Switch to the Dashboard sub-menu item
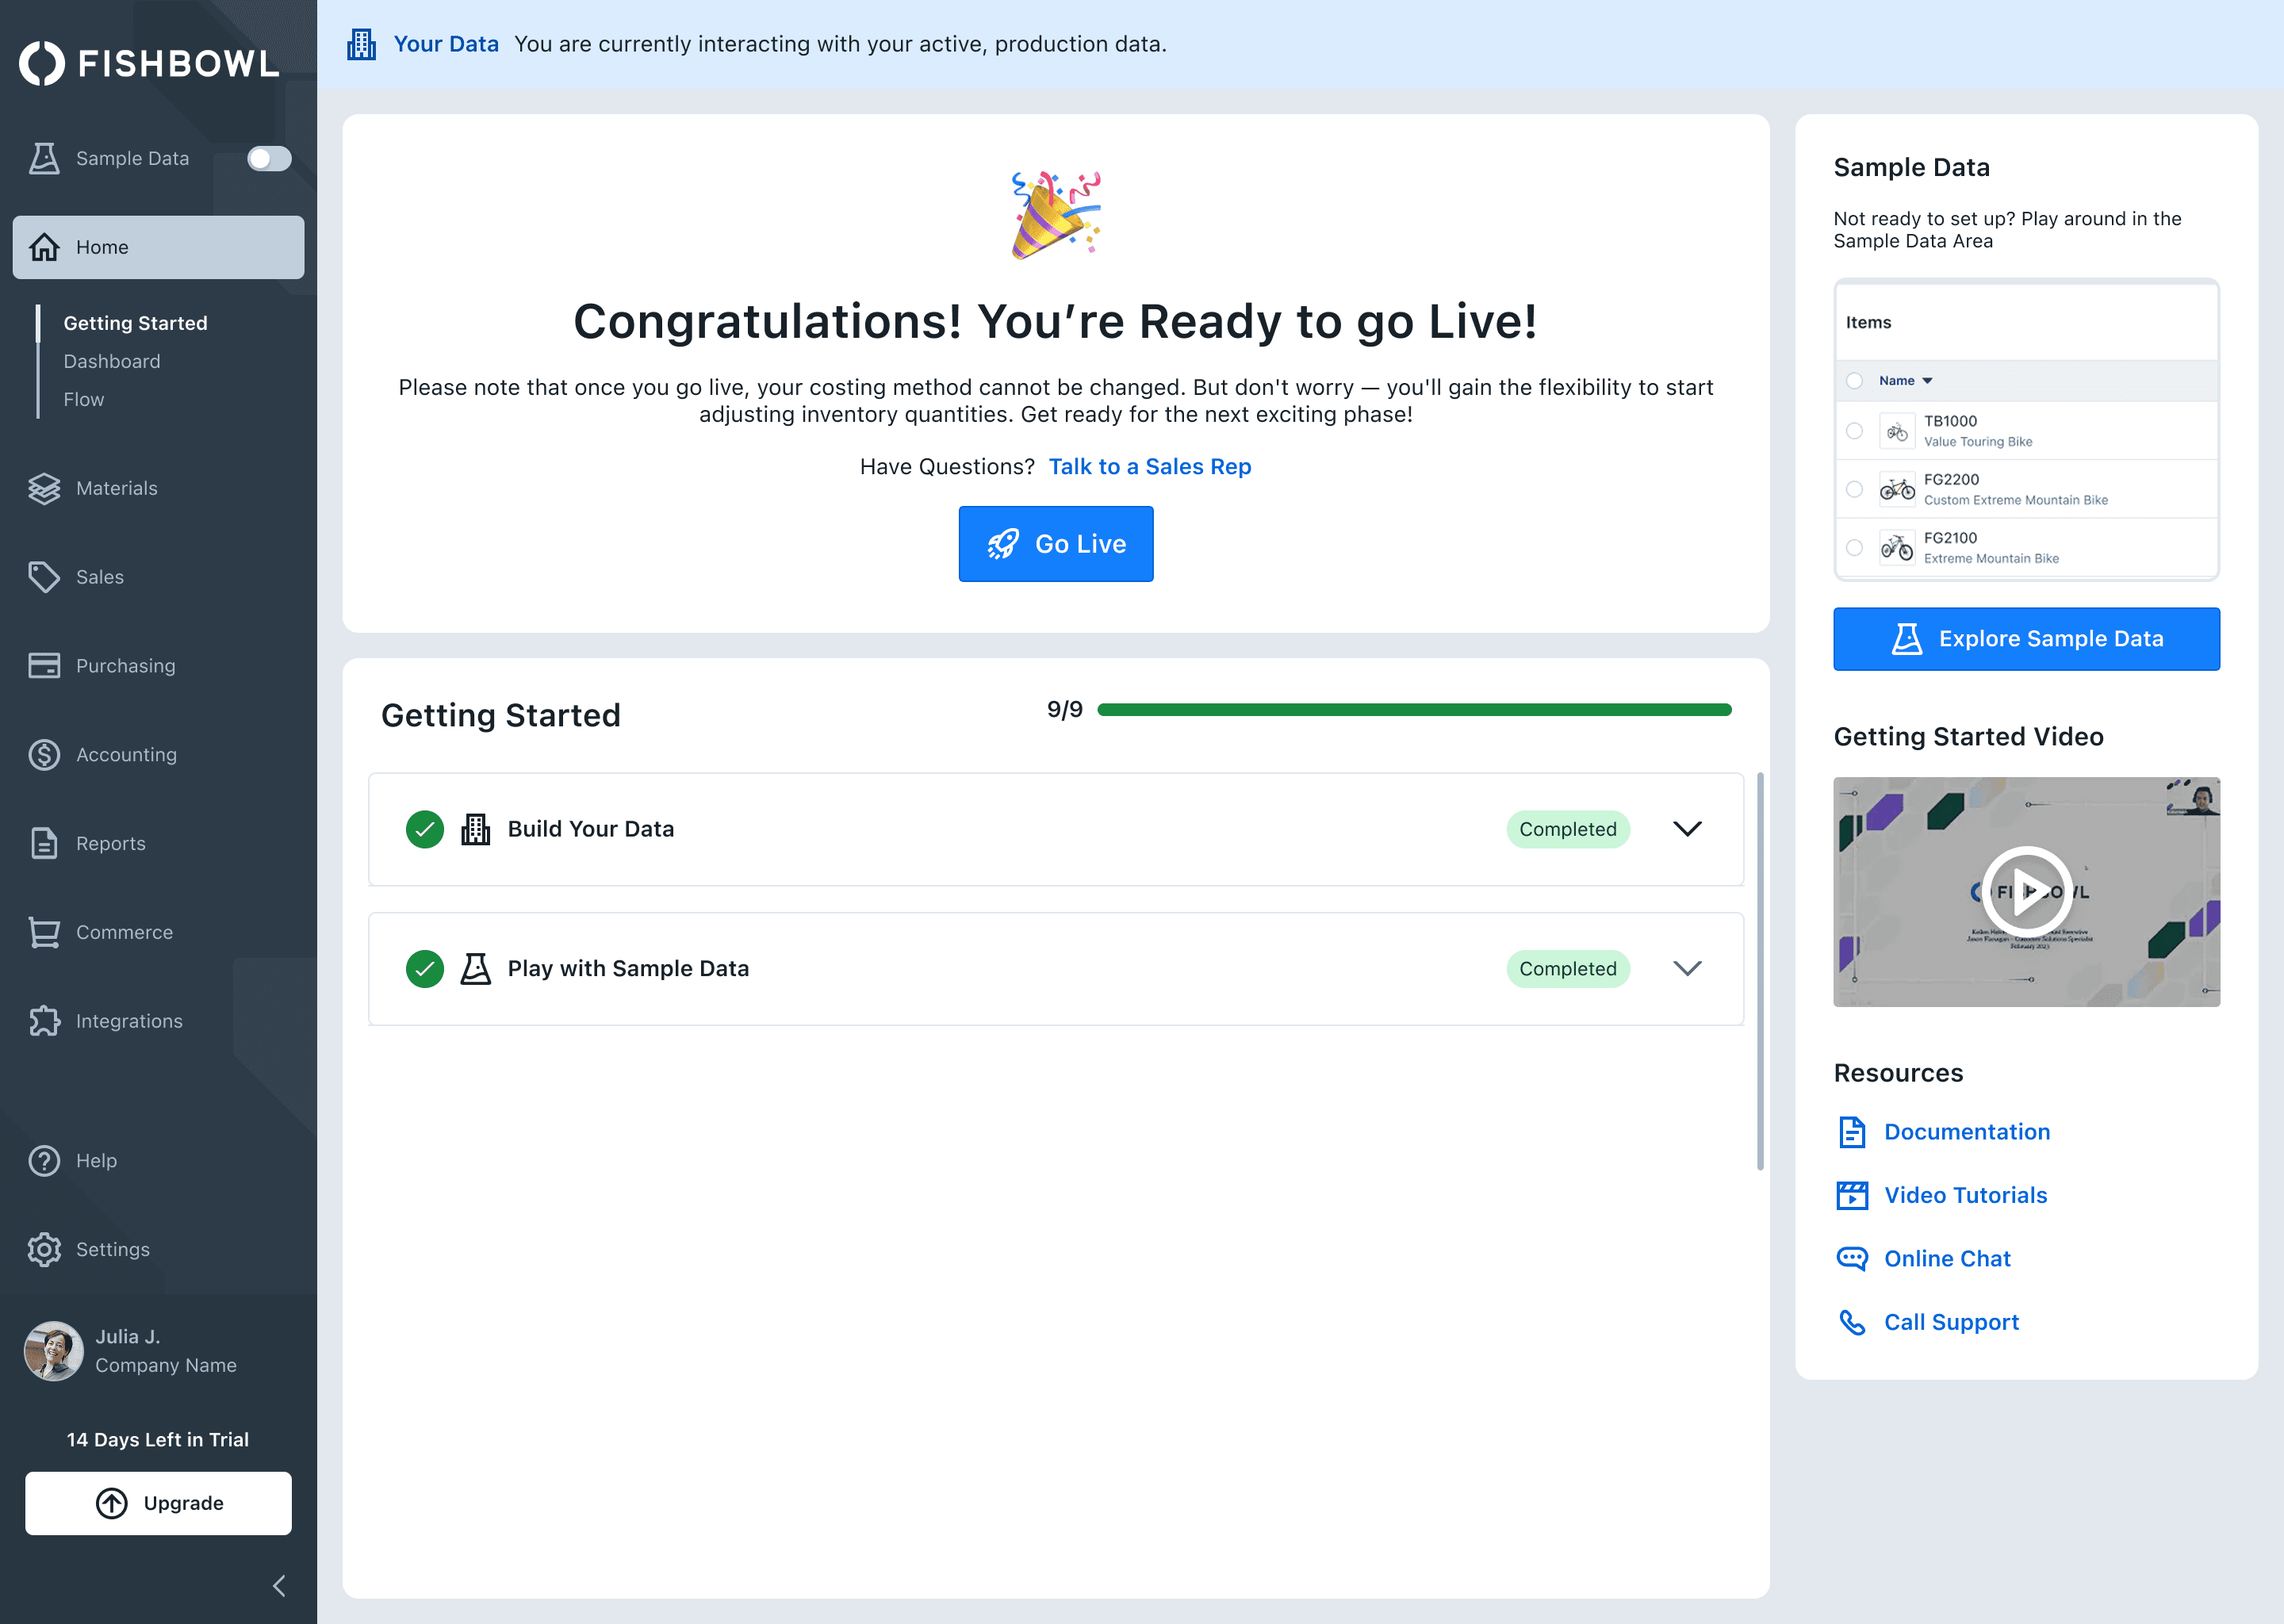This screenshot has width=2284, height=1624. pos(112,361)
